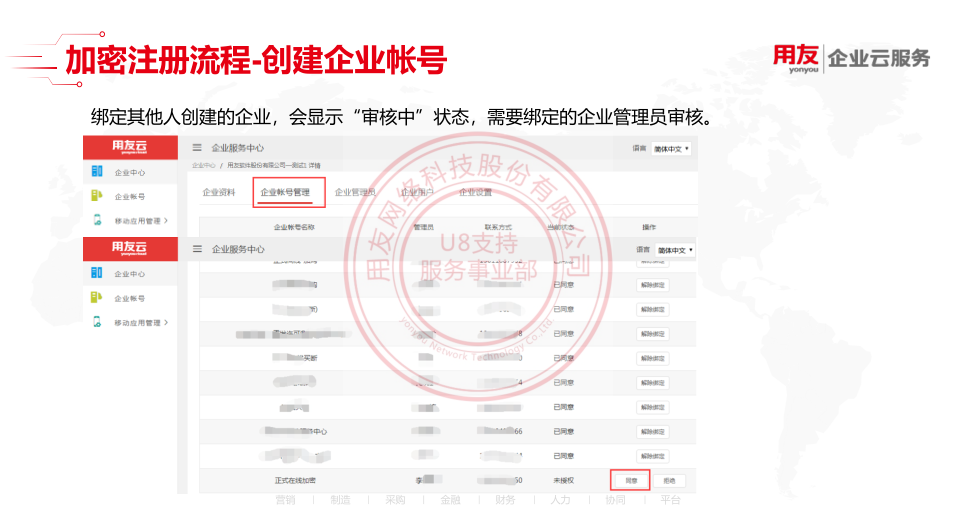This screenshot has width=956, height=531.
Task: Click footer text 财务
Action: pyautogui.click(x=505, y=500)
